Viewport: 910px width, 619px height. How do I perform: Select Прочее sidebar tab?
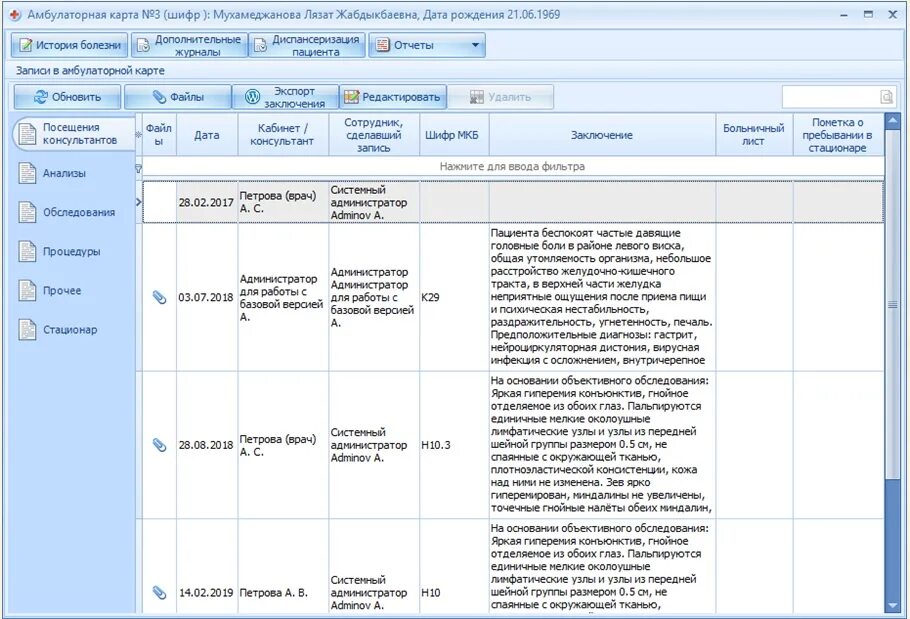(x=62, y=291)
